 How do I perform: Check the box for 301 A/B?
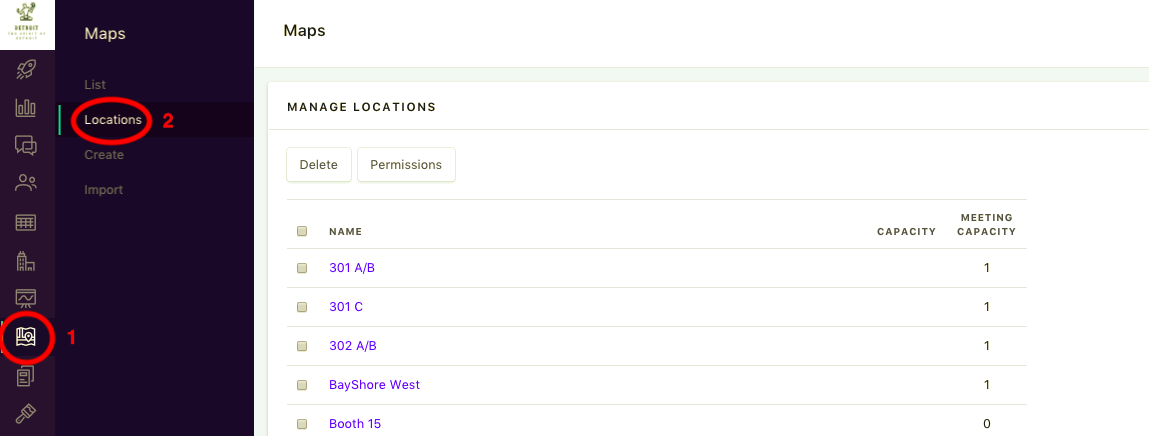(x=302, y=268)
